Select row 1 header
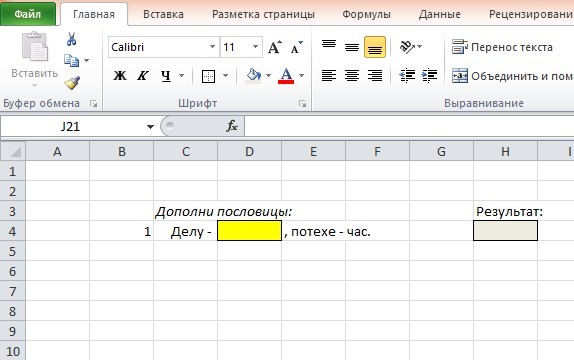The image size is (574, 360). click(13, 171)
